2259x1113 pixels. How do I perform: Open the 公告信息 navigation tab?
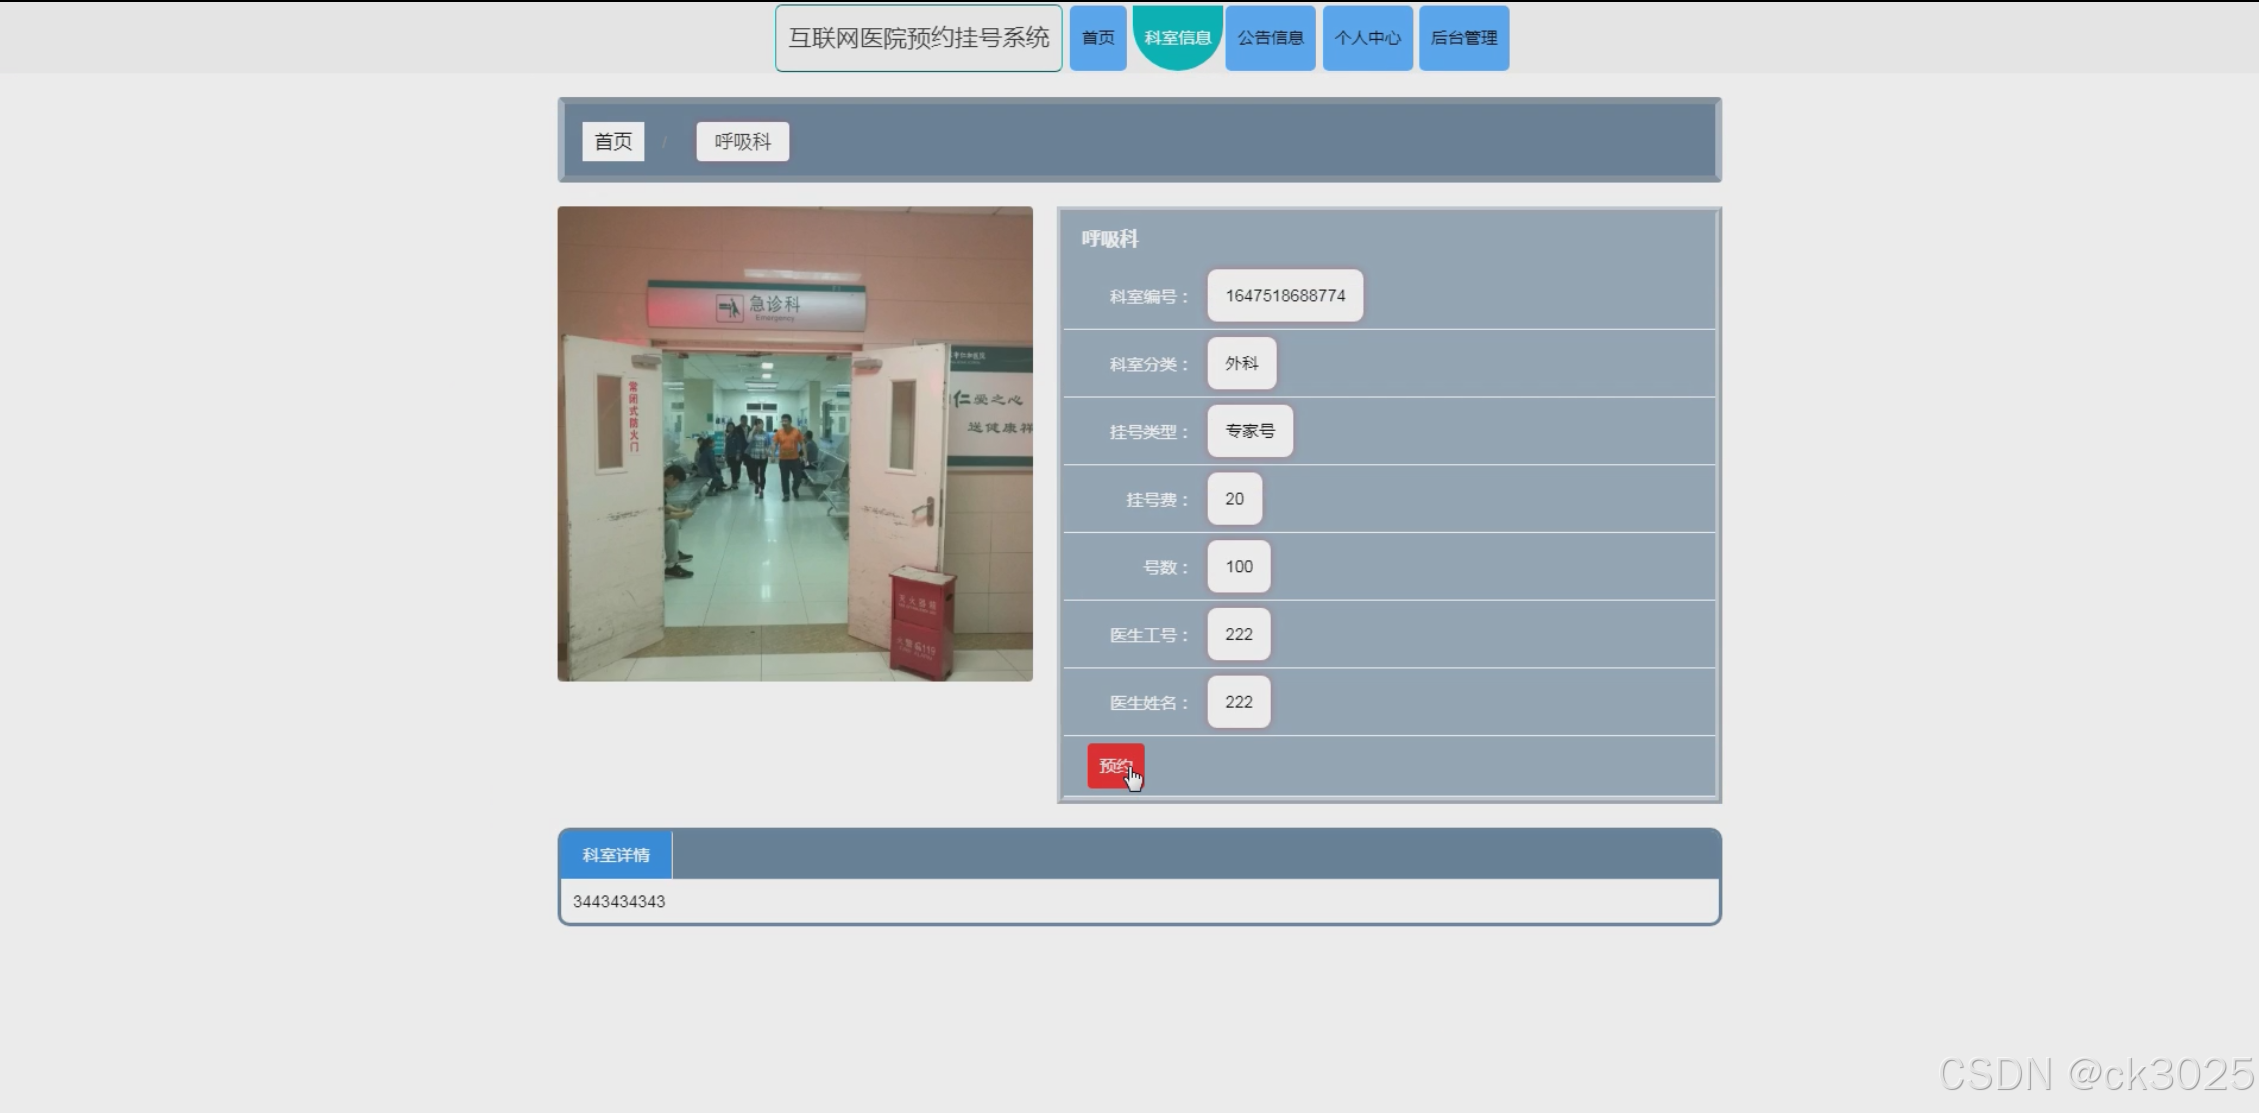point(1270,38)
